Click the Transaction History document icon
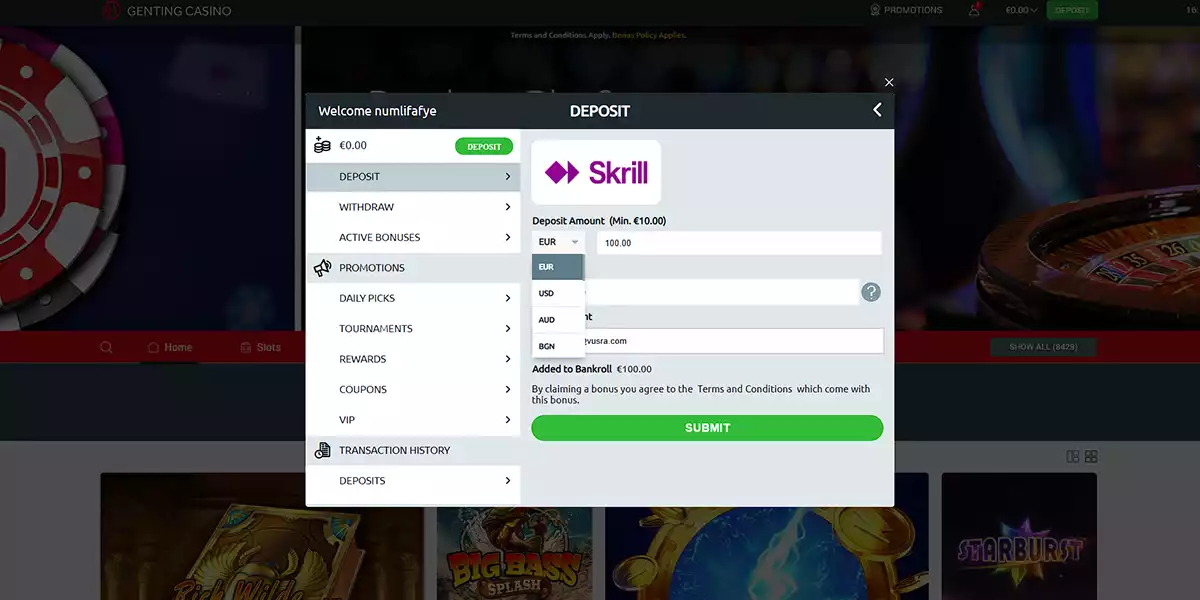This screenshot has width=1200, height=600. coord(322,450)
